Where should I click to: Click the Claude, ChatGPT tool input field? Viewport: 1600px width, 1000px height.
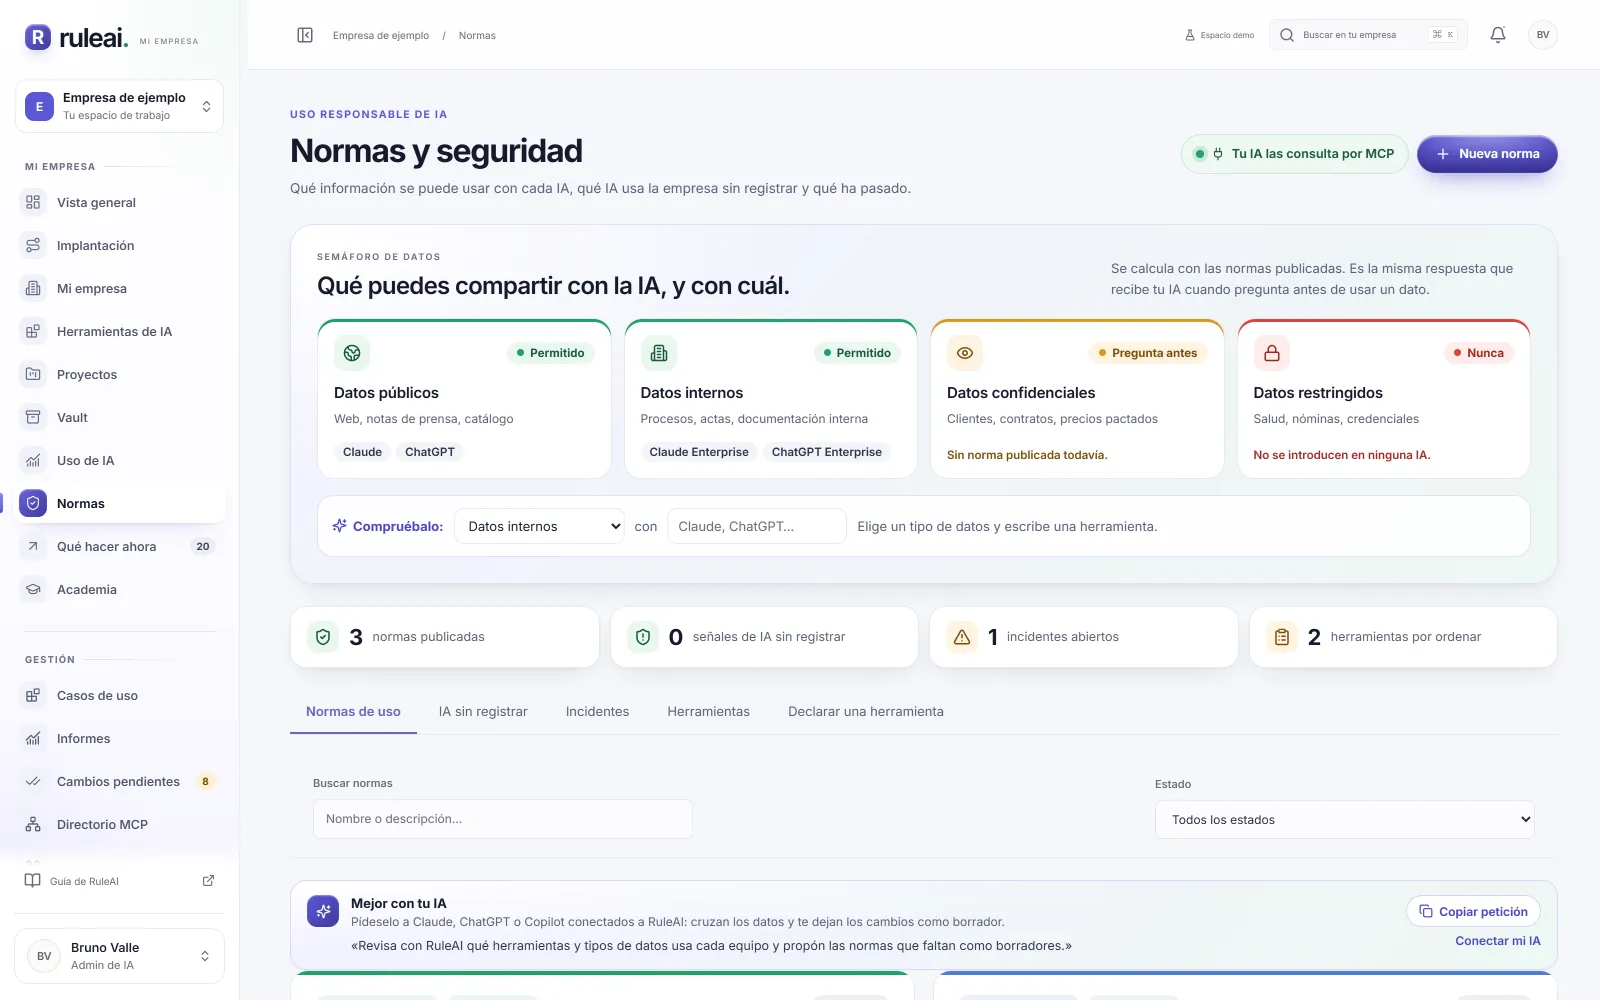tap(757, 526)
